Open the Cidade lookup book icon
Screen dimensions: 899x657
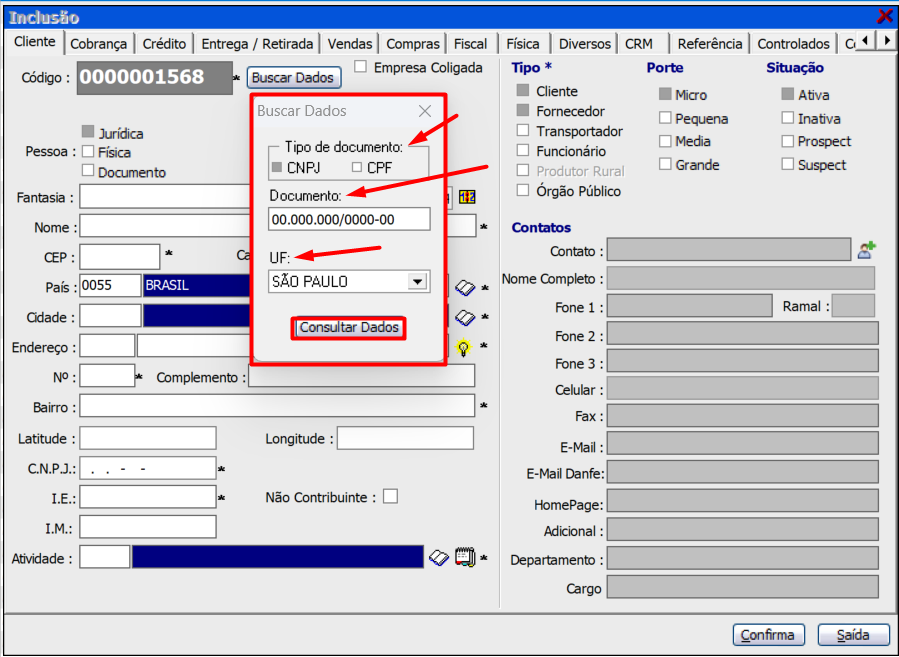(465, 318)
